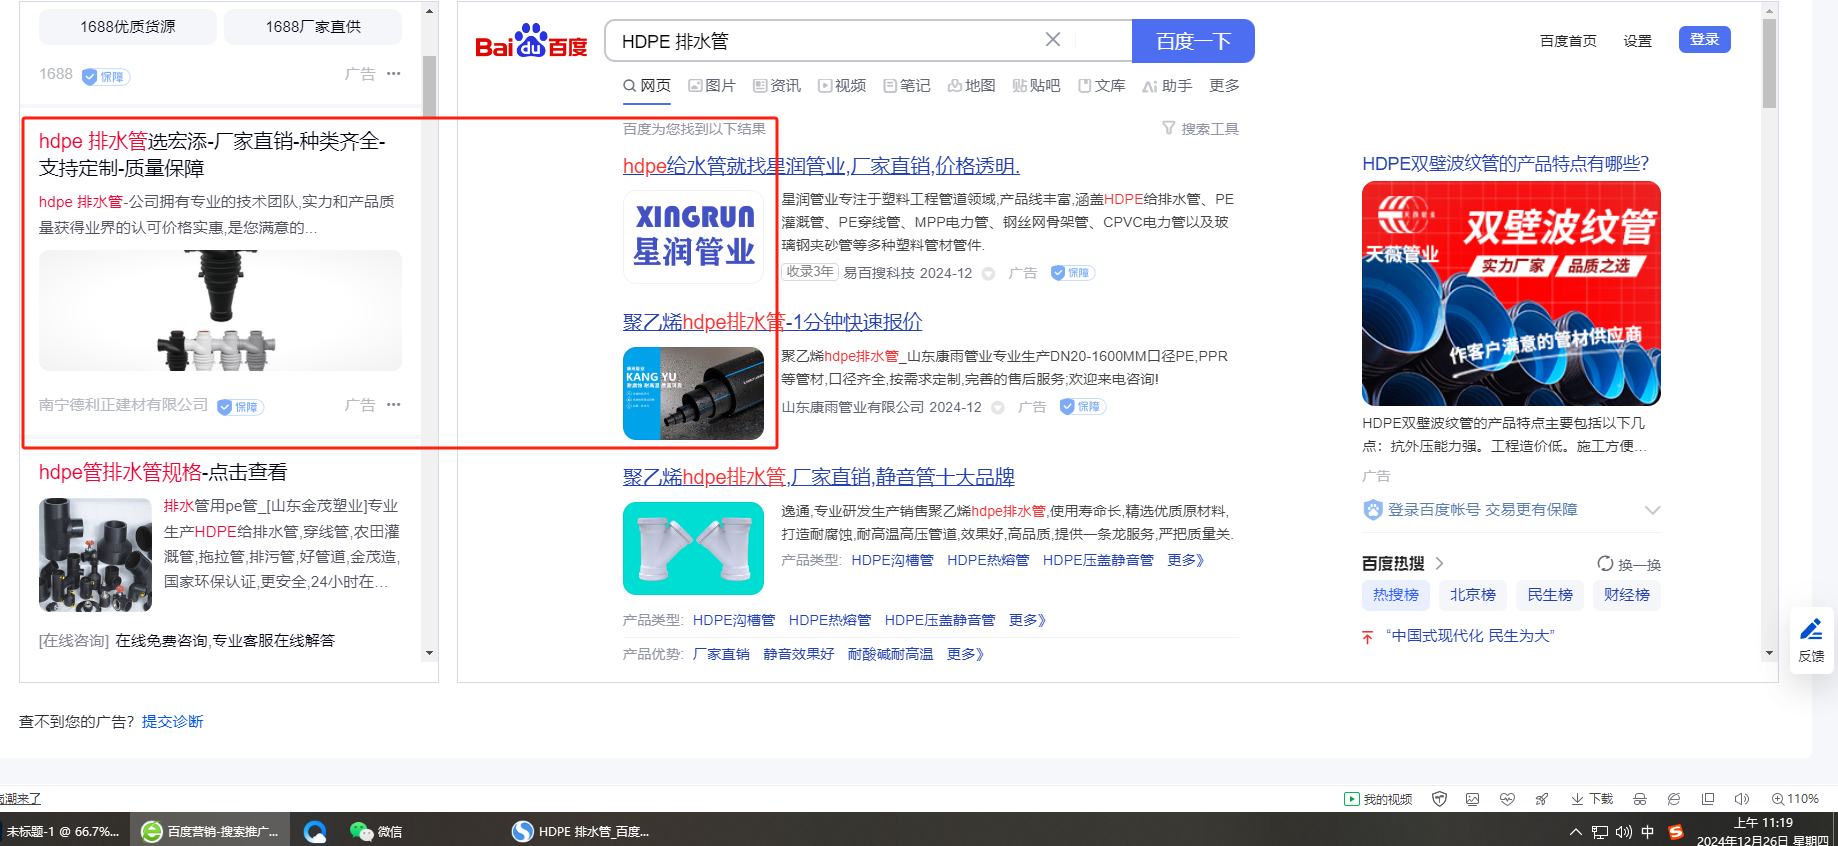
Task: Click the 1688厂家直供 button
Action: [x=313, y=27]
